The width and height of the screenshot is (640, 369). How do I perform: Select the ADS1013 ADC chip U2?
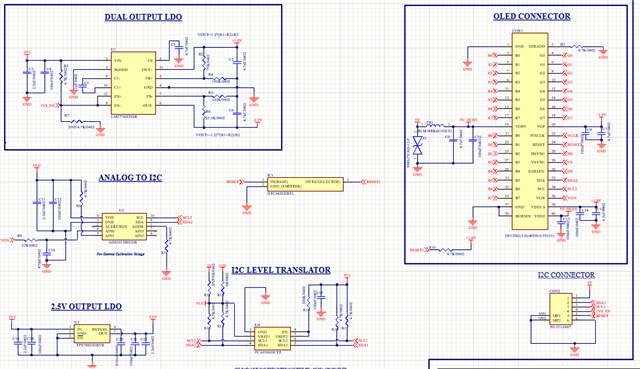[x=124, y=226]
